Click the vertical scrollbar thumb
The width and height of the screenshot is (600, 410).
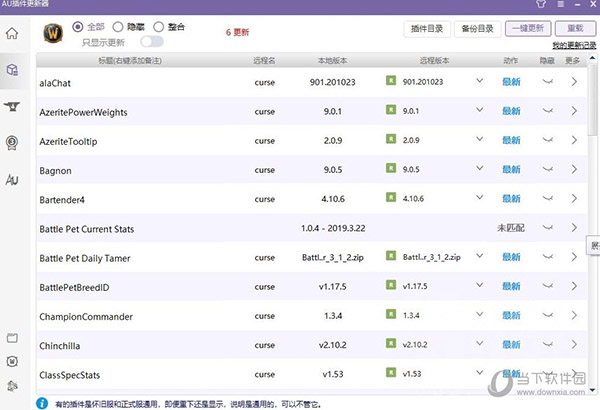coord(592,100)
